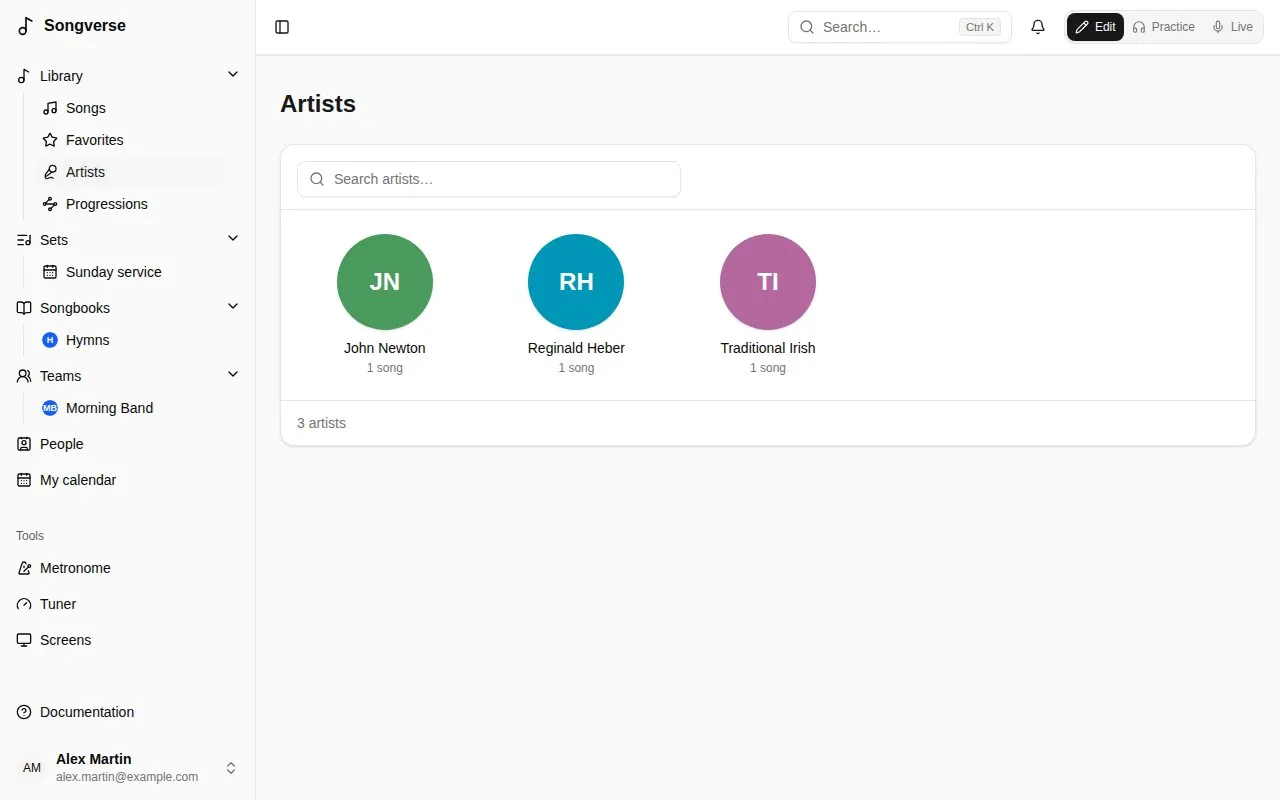Click the Library section label
The height and width of the screenshot is (800, 1280).
pos(61,76)
